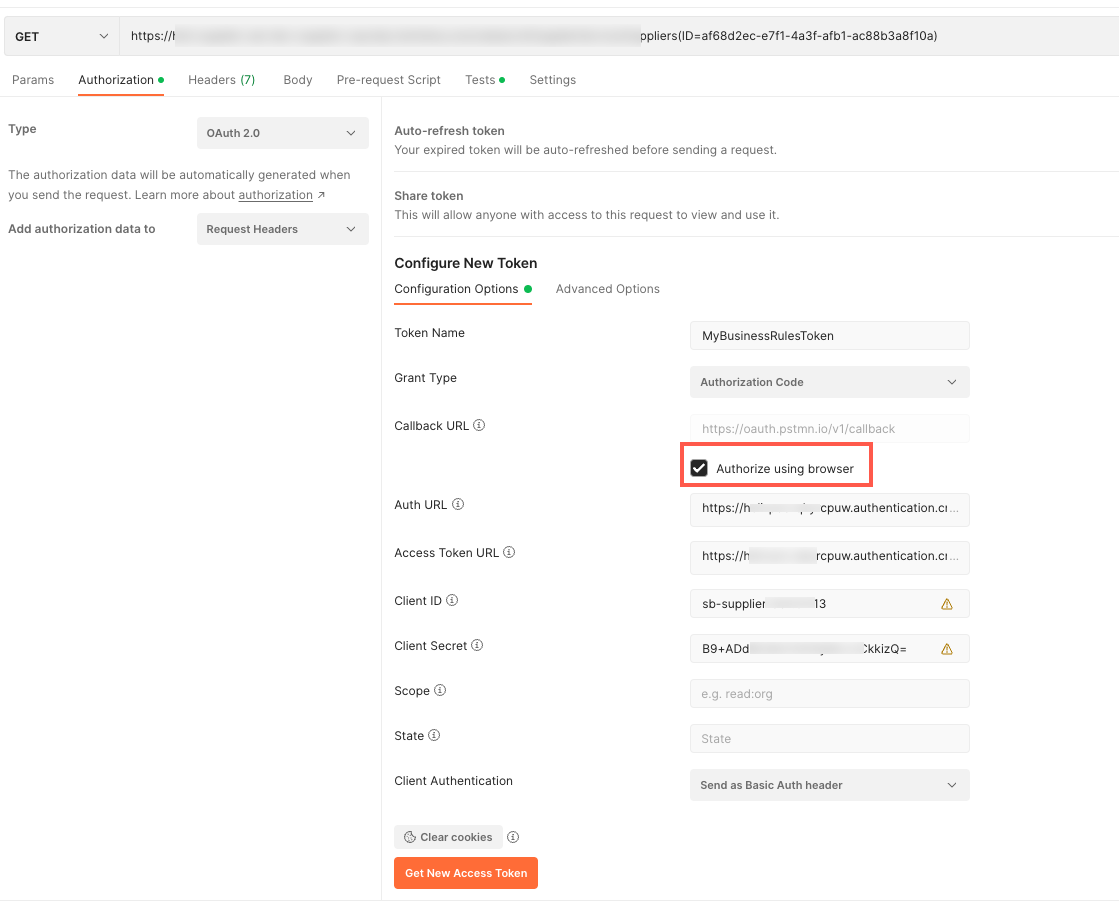Click the warning icon in the Client ID field
The width and height of the screenshot is (1119, 903).
[x=947, y=603]
